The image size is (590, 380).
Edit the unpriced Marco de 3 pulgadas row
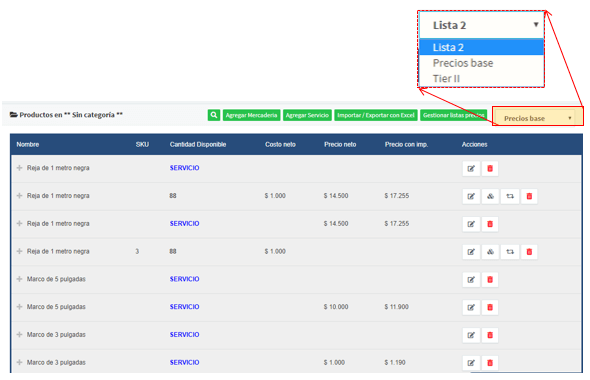pos(471,336)
